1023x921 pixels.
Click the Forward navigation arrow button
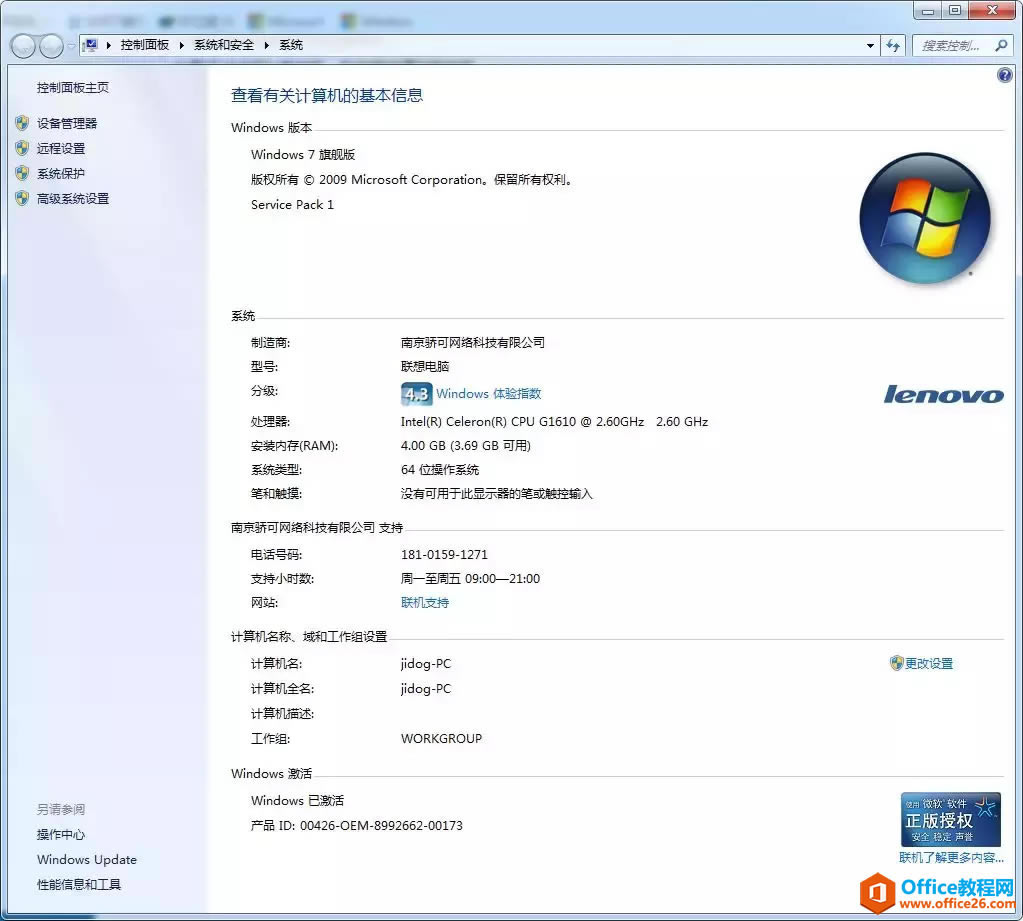click(x=51, y=46)
